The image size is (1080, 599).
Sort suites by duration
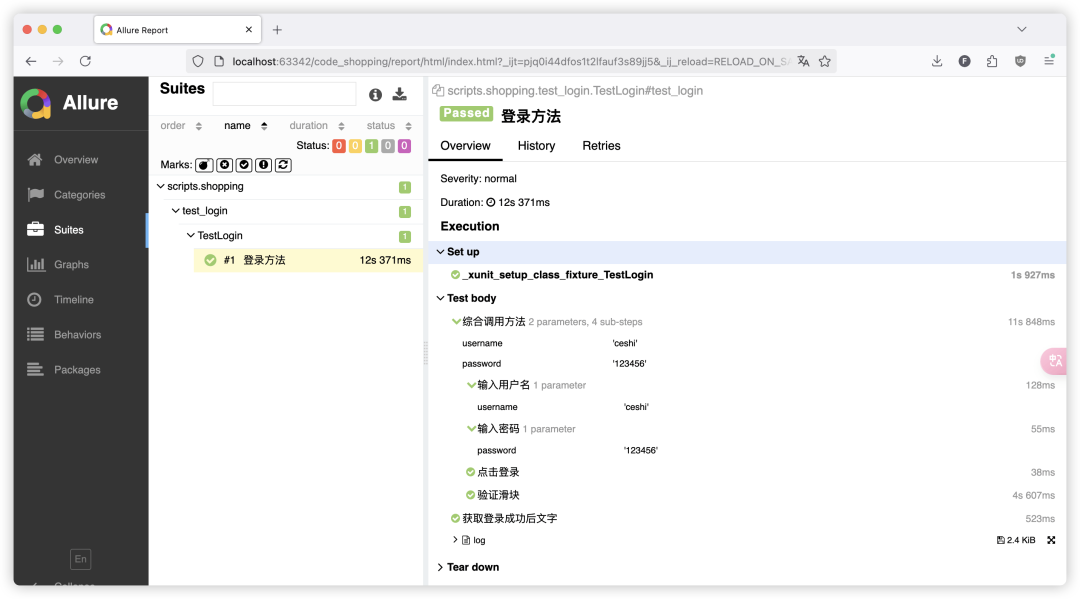click(x=317, y=125)
